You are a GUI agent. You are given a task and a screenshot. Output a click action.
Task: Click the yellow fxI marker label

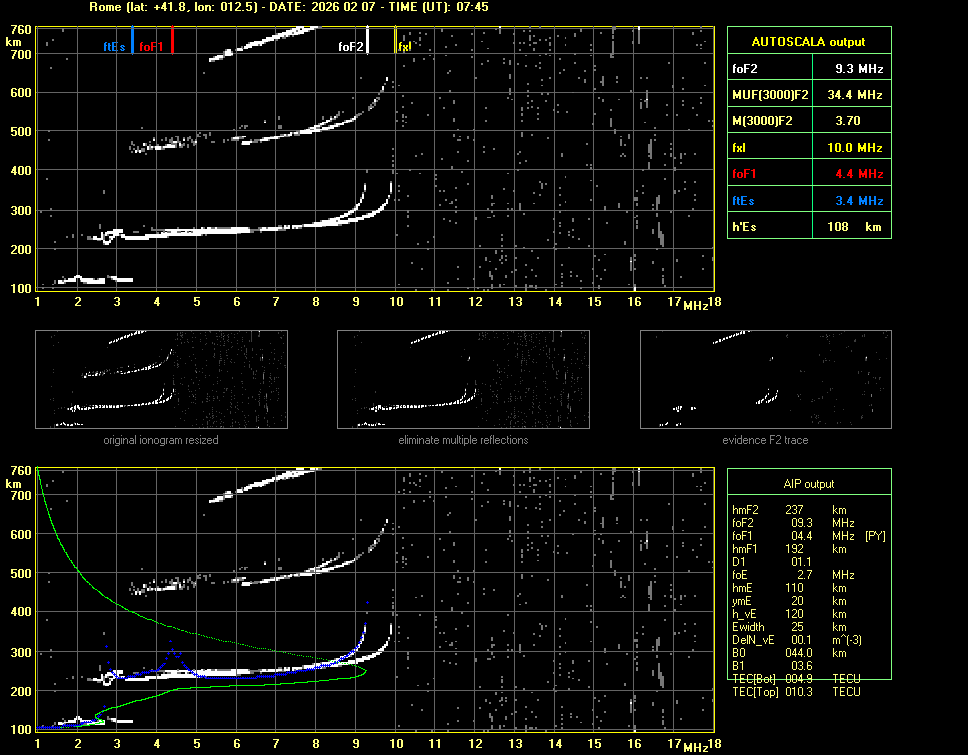pos(405,46)
